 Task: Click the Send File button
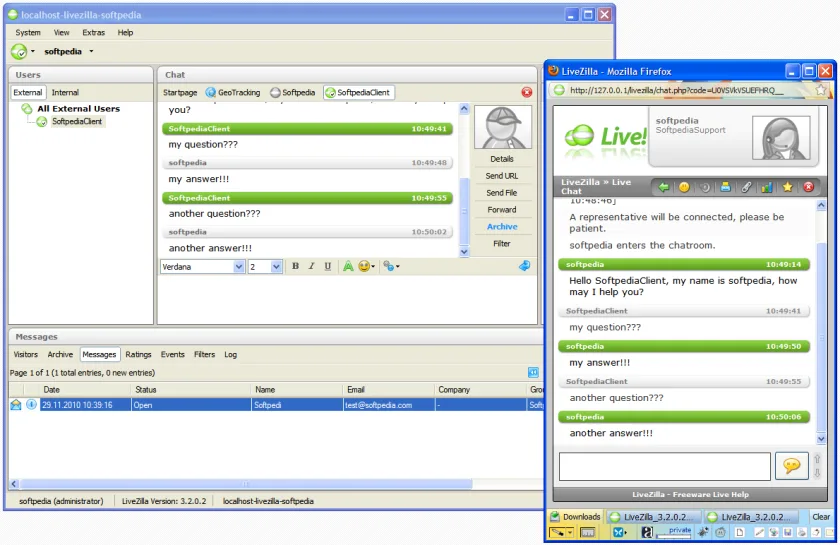coord(501,193)
